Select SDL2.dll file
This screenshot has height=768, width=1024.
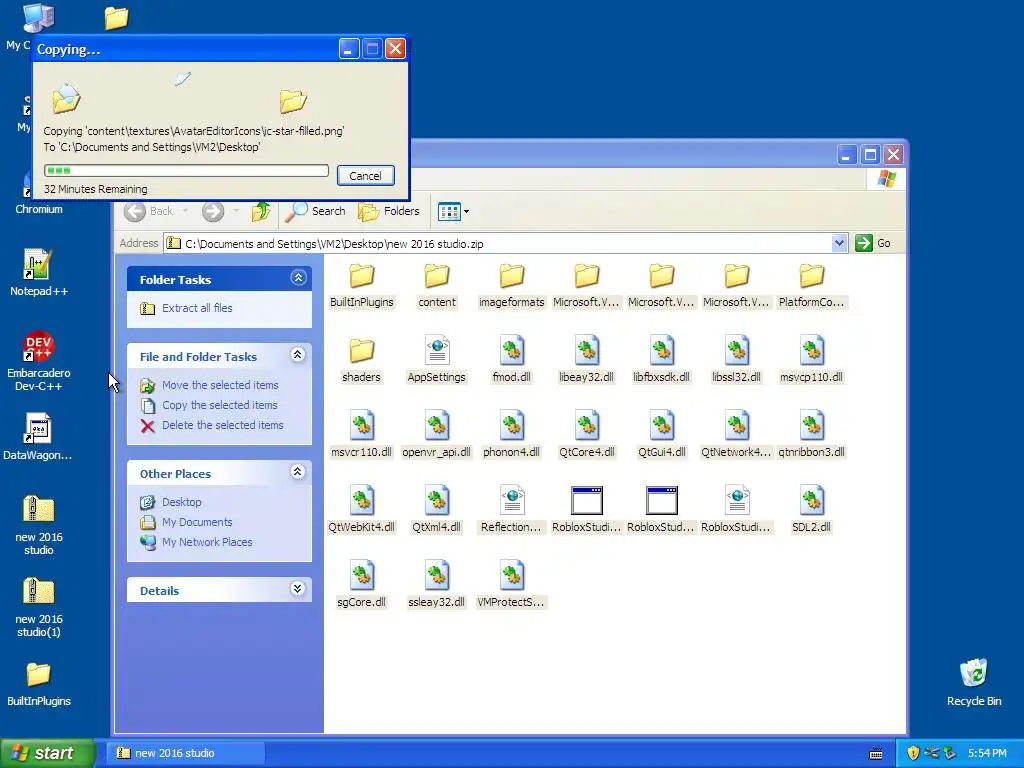[x=811, y=511]
